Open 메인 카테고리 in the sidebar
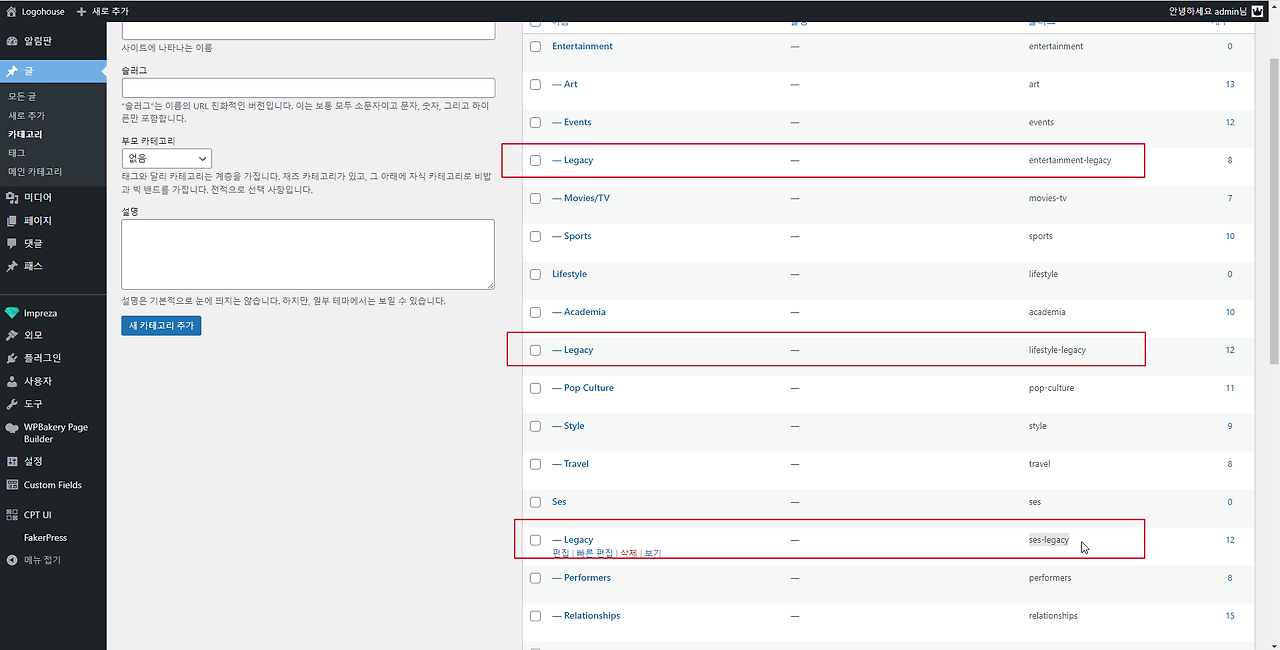This screenshot has width=1280, height=650. tap(35, 172)
